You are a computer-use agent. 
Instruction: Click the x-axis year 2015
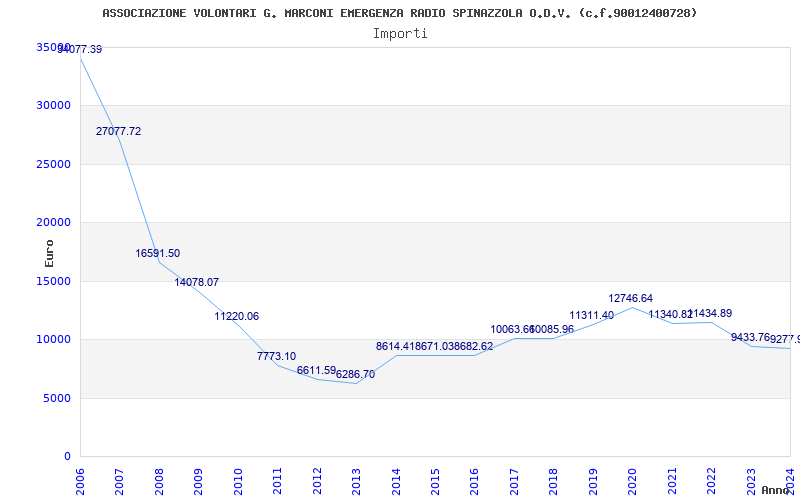(x=435, y=481)
